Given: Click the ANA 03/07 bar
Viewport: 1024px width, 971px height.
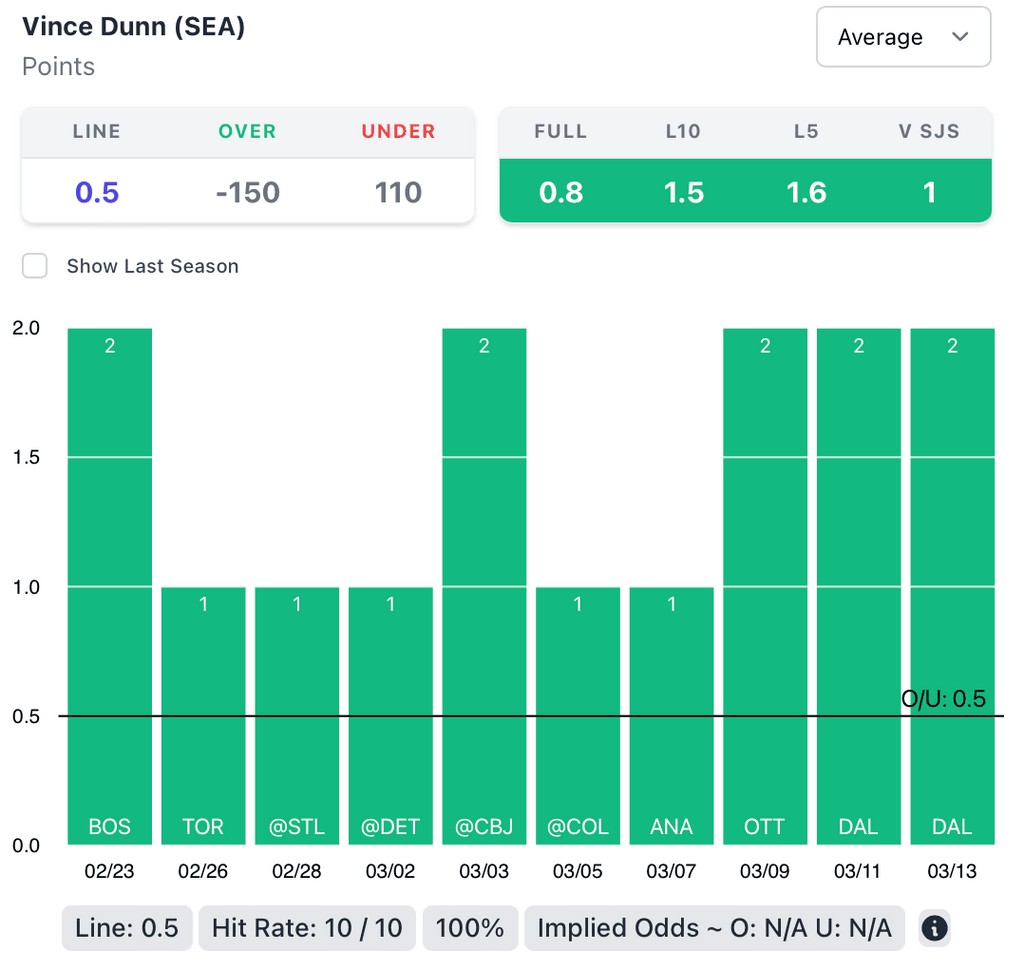Looking at the screenshot, I should click(671, 716).
